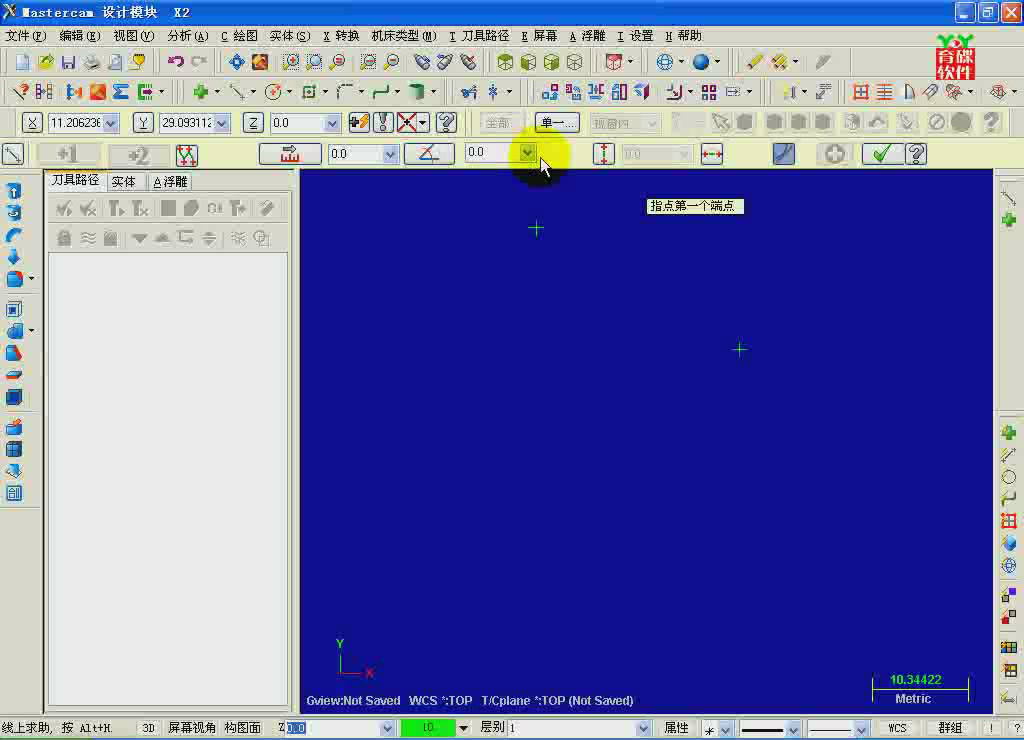Click the WCS status bar button
The width and height of the screenshot is (1024, 740).
point(897,728)
